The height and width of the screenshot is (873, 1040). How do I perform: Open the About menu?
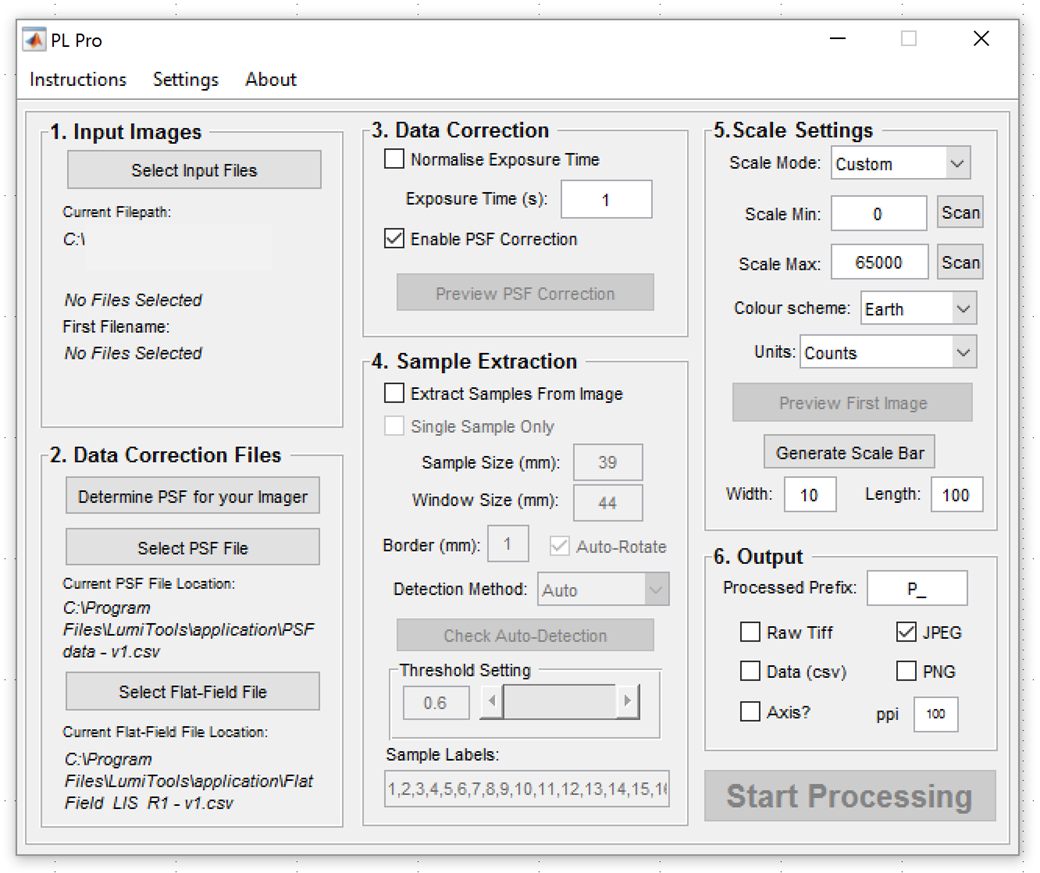[x=271, y=80]
